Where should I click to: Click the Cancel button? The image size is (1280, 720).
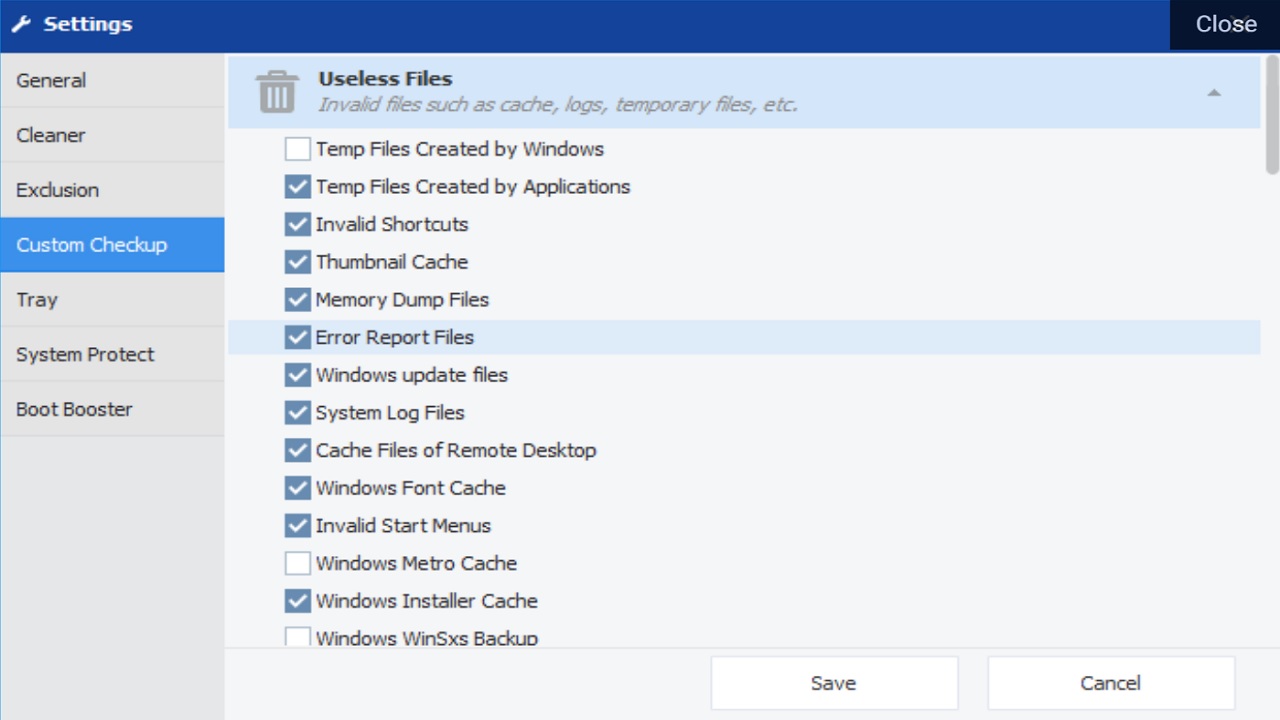click(1110, 683)
